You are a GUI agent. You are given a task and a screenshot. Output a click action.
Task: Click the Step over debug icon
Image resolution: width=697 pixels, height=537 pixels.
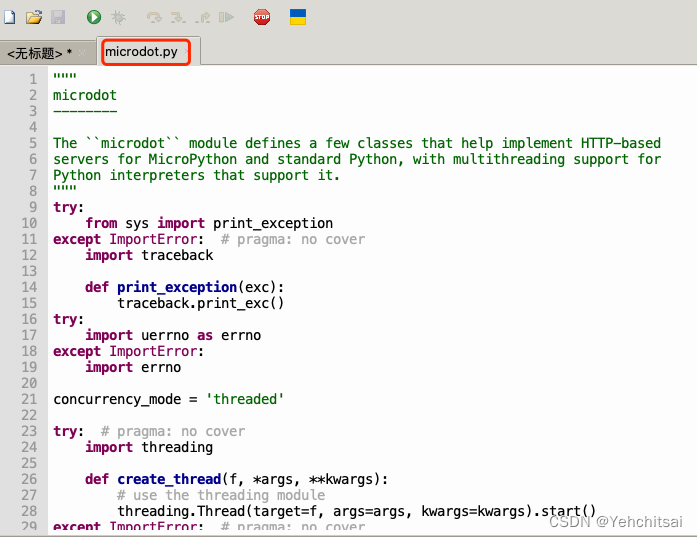click(154, 17)
